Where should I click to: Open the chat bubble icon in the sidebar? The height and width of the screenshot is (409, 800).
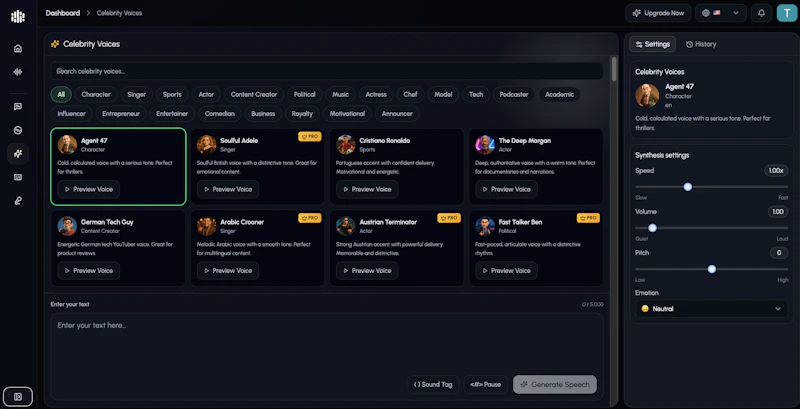(x=18, y=107)
